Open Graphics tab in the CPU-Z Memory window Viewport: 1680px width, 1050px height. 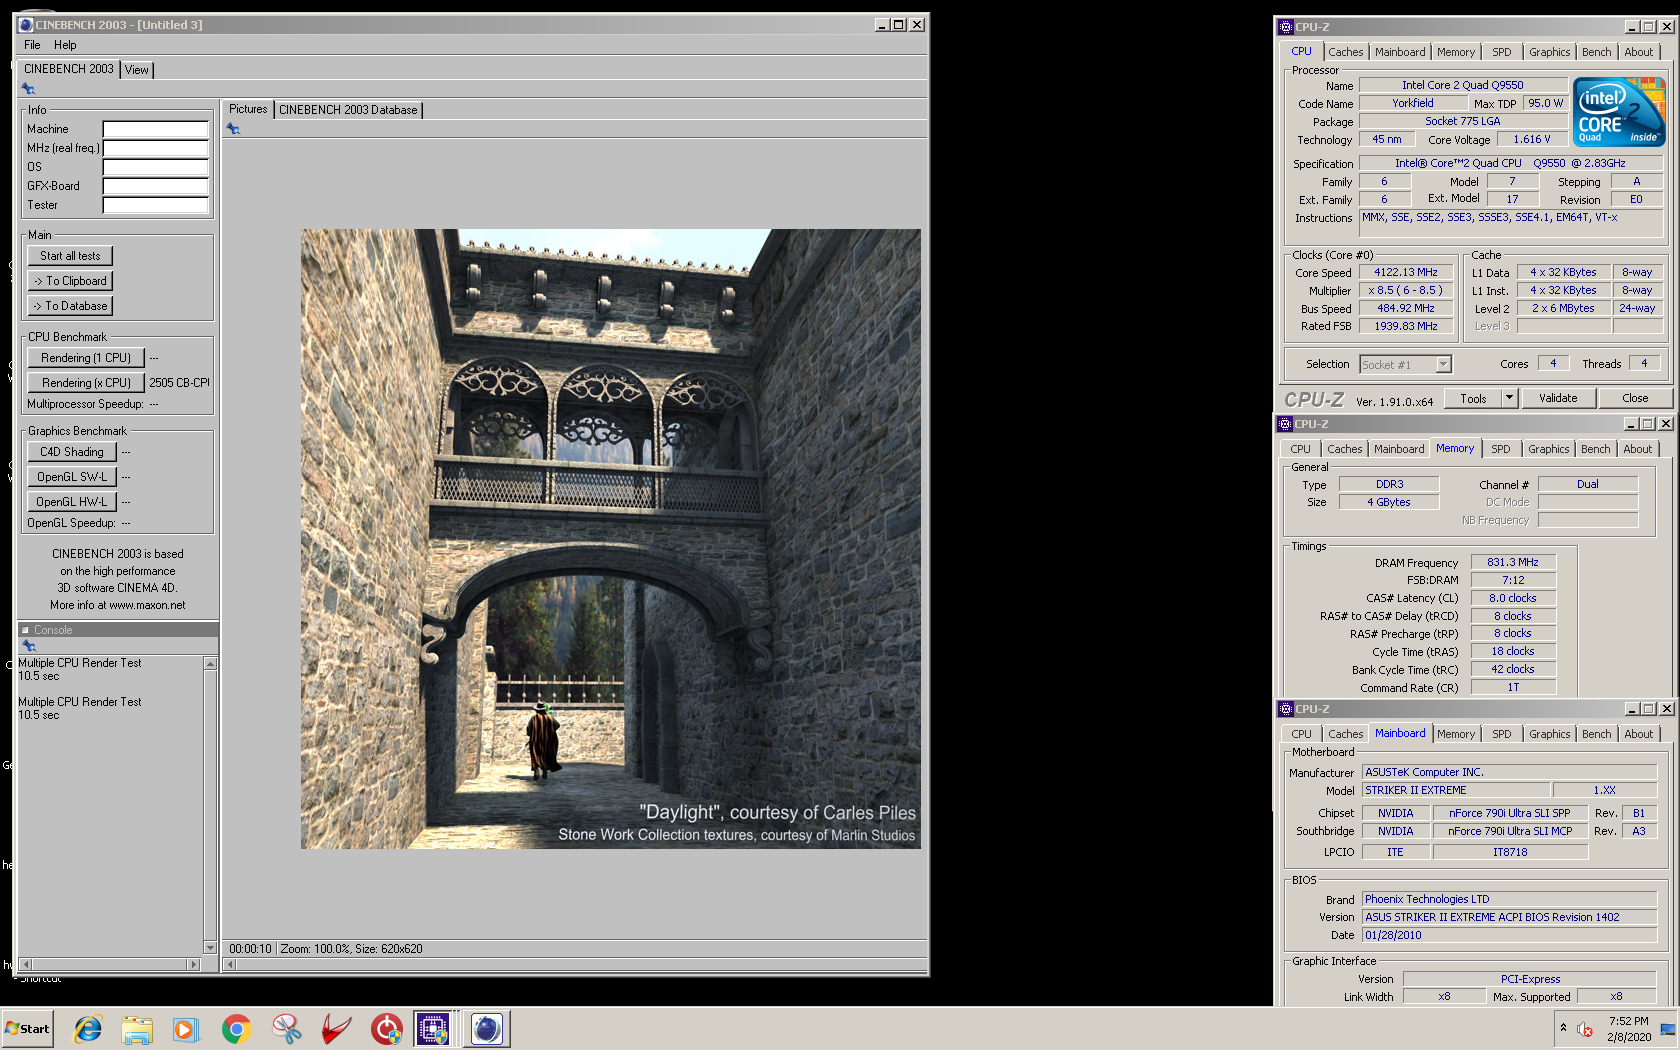tap(1549, 449)
